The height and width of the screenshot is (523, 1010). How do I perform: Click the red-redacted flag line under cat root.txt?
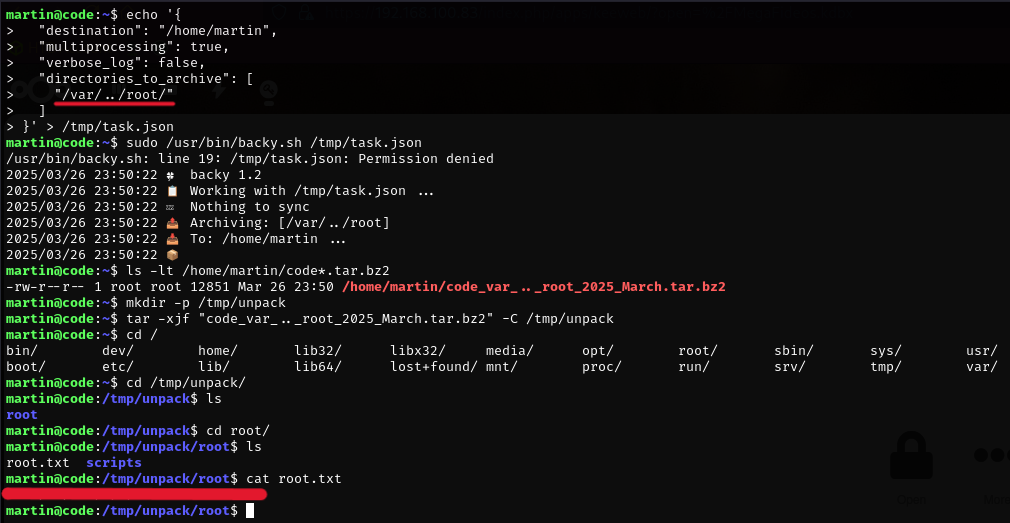135,494
